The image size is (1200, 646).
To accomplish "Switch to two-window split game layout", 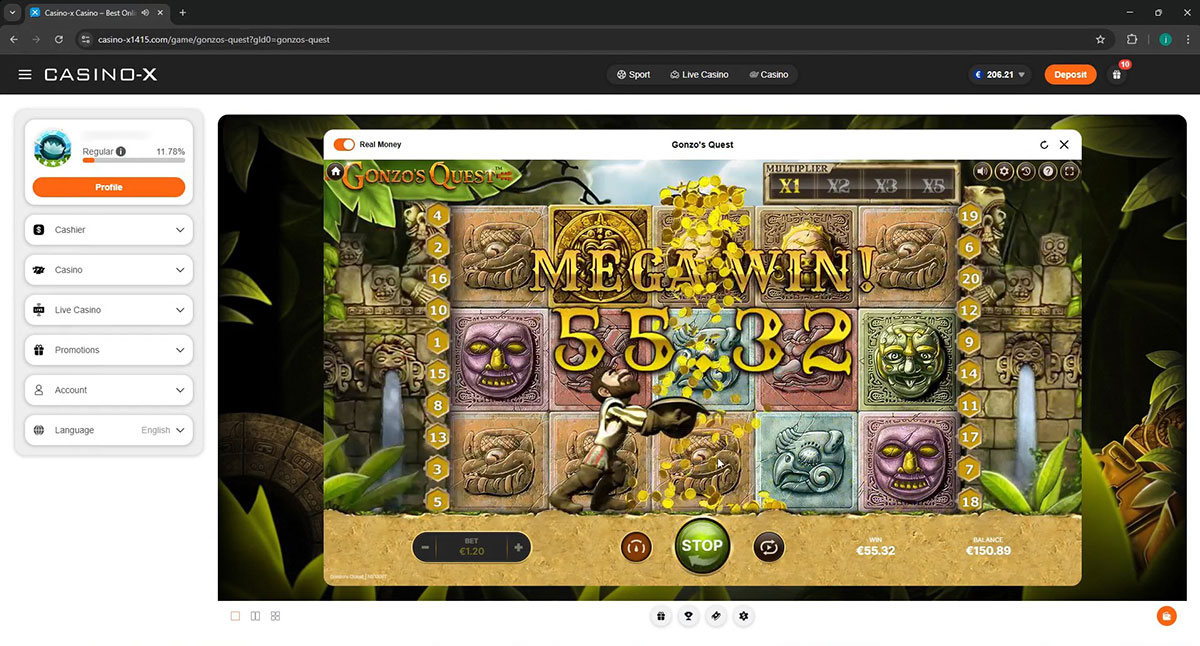I will (x=255, y=616).
